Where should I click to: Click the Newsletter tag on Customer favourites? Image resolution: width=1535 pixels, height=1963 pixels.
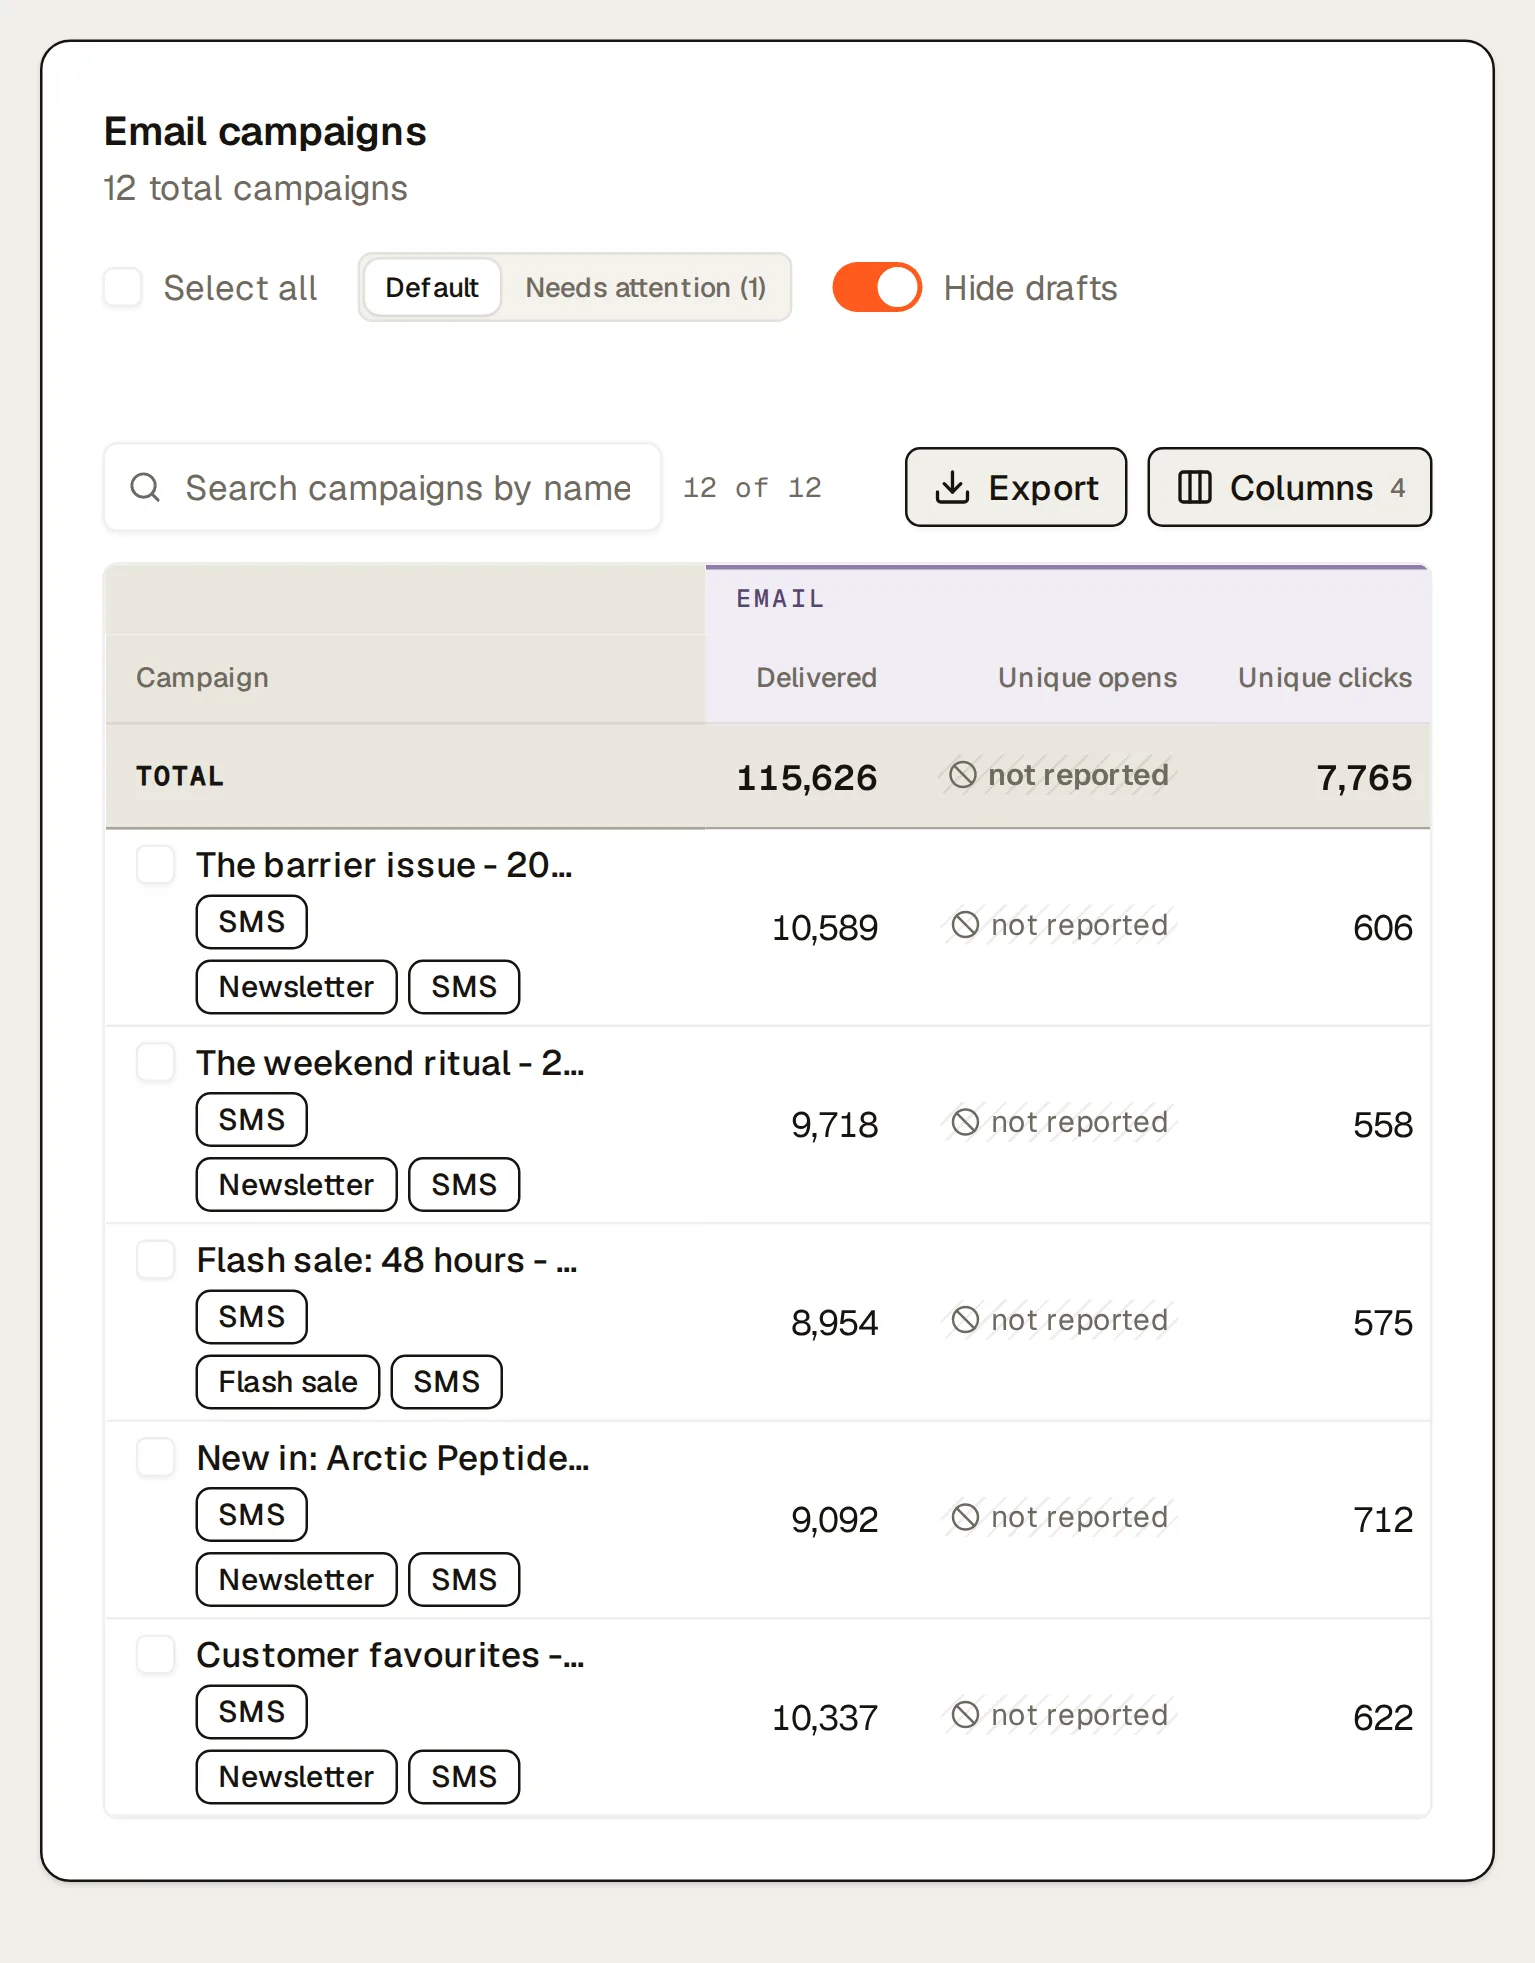297,1777
